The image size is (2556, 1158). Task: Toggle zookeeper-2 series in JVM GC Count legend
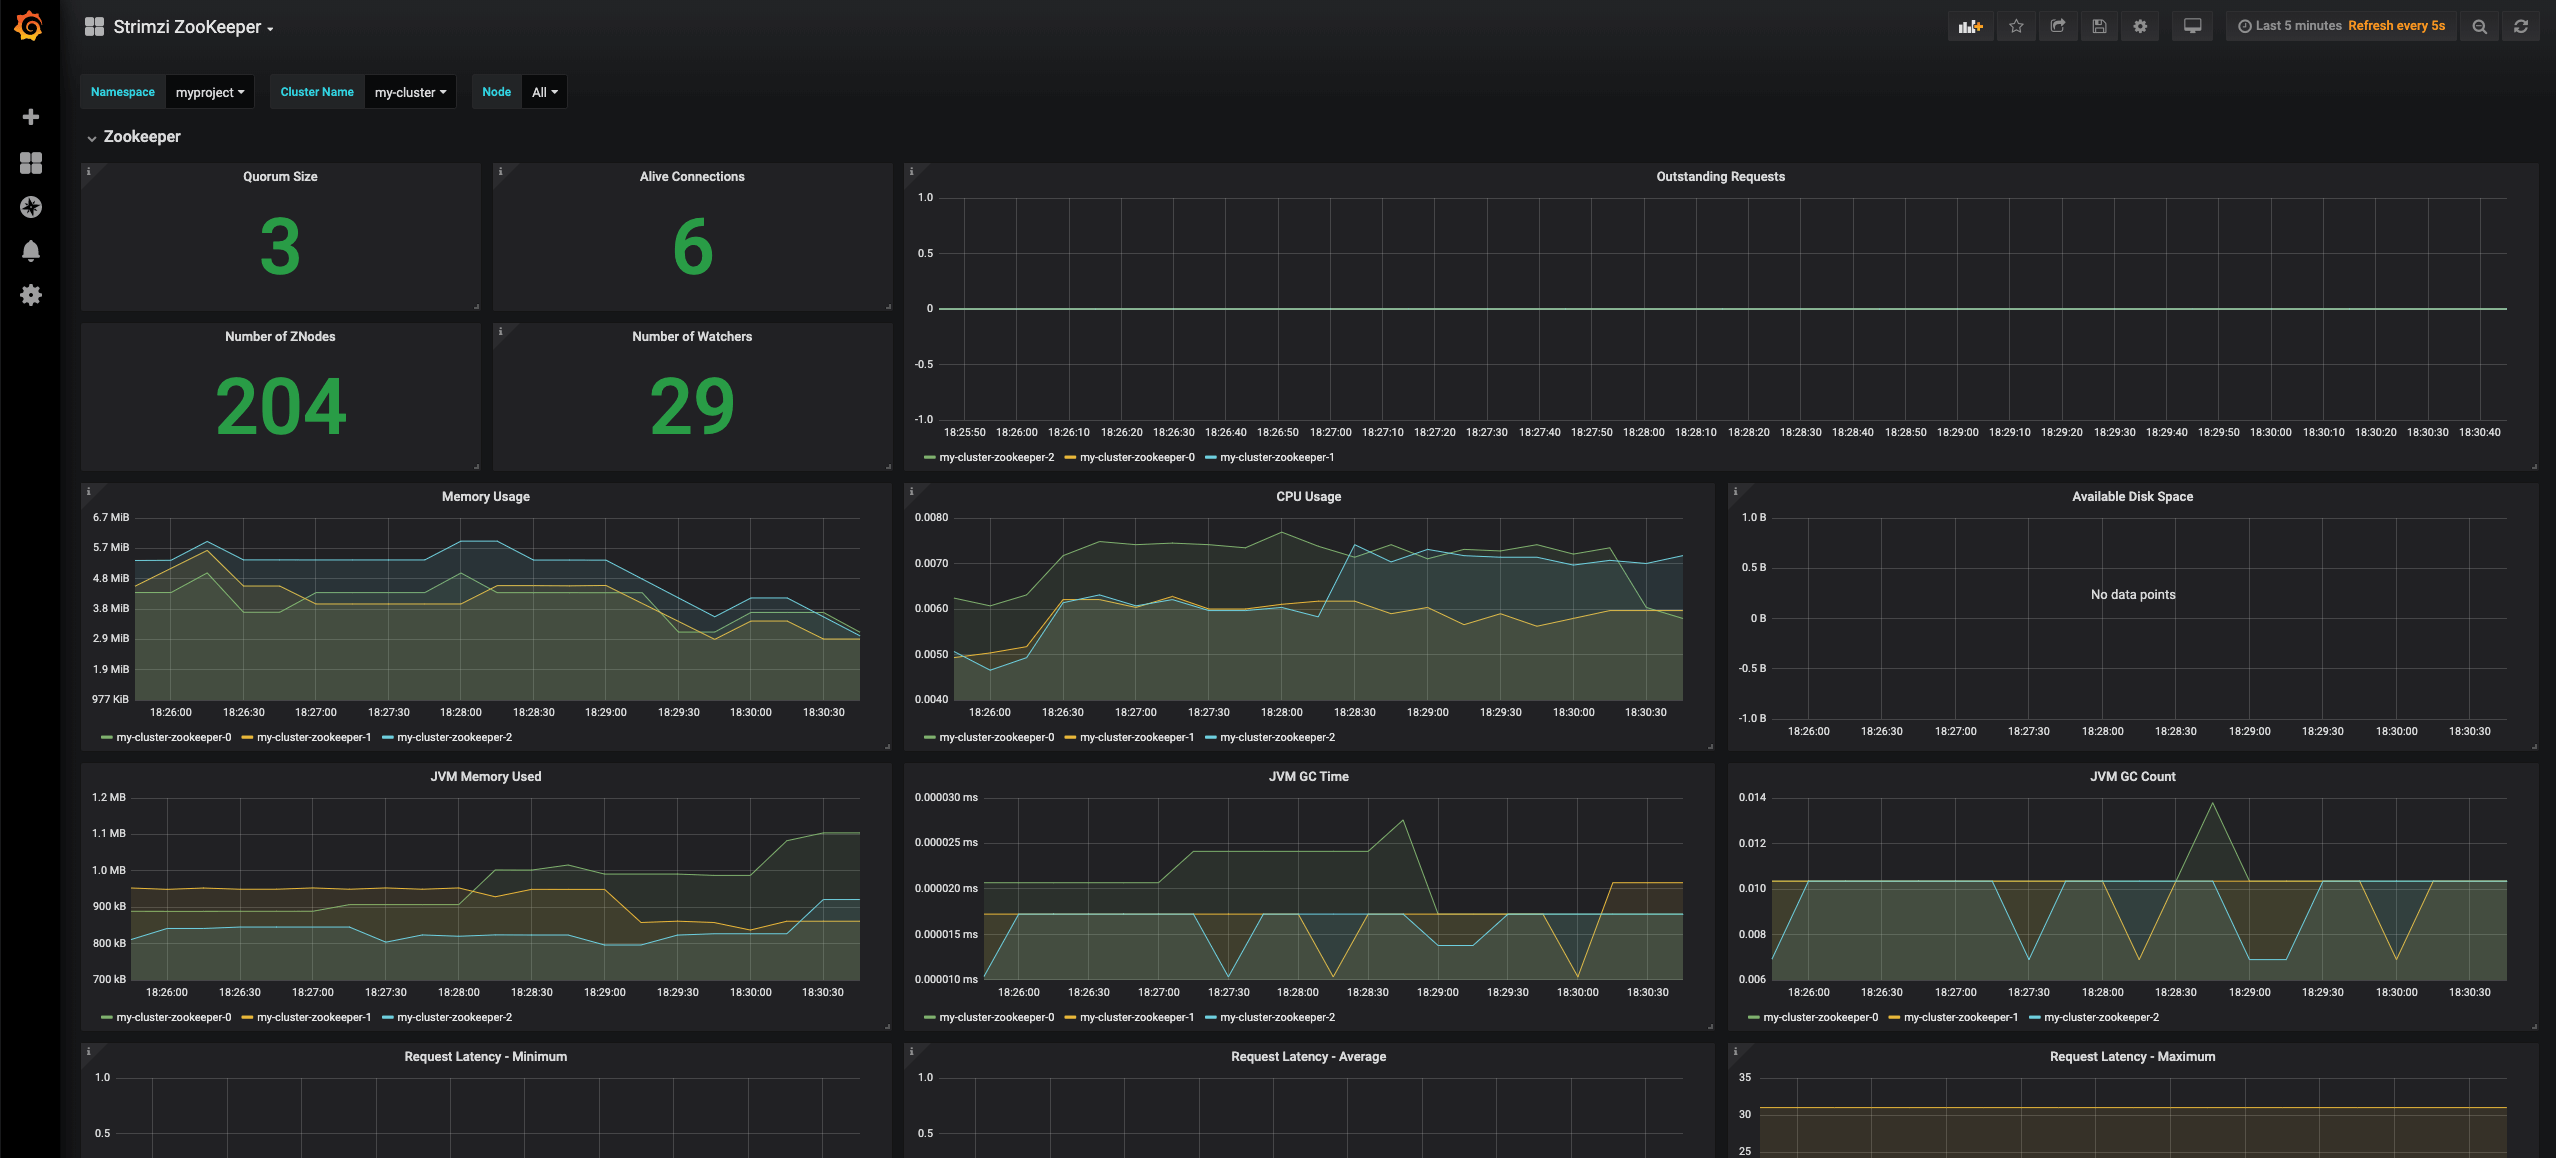(2101, 1017)
